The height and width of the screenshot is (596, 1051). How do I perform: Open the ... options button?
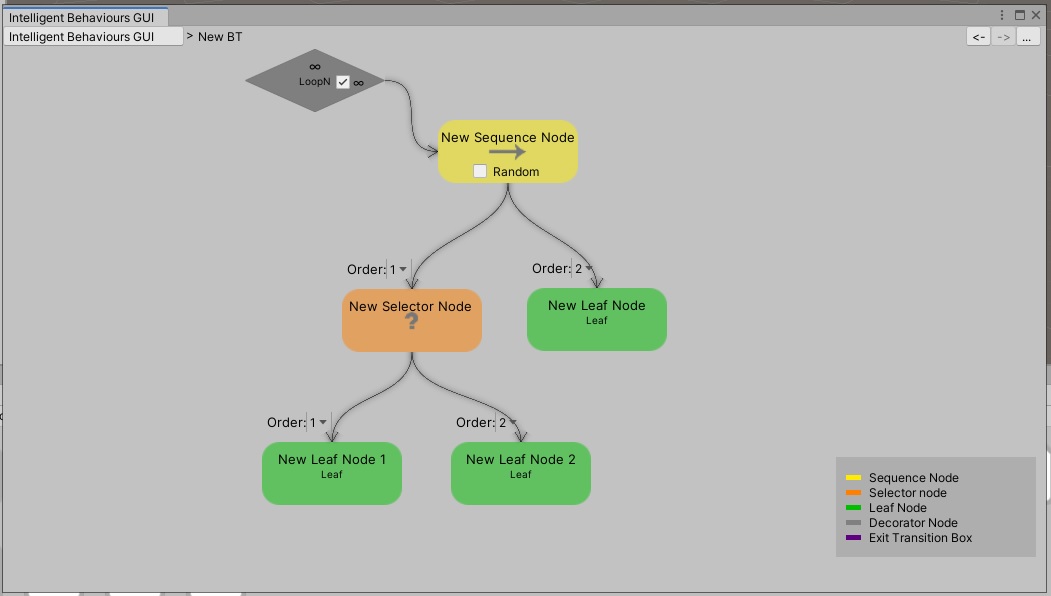(x=1028, y=37)
